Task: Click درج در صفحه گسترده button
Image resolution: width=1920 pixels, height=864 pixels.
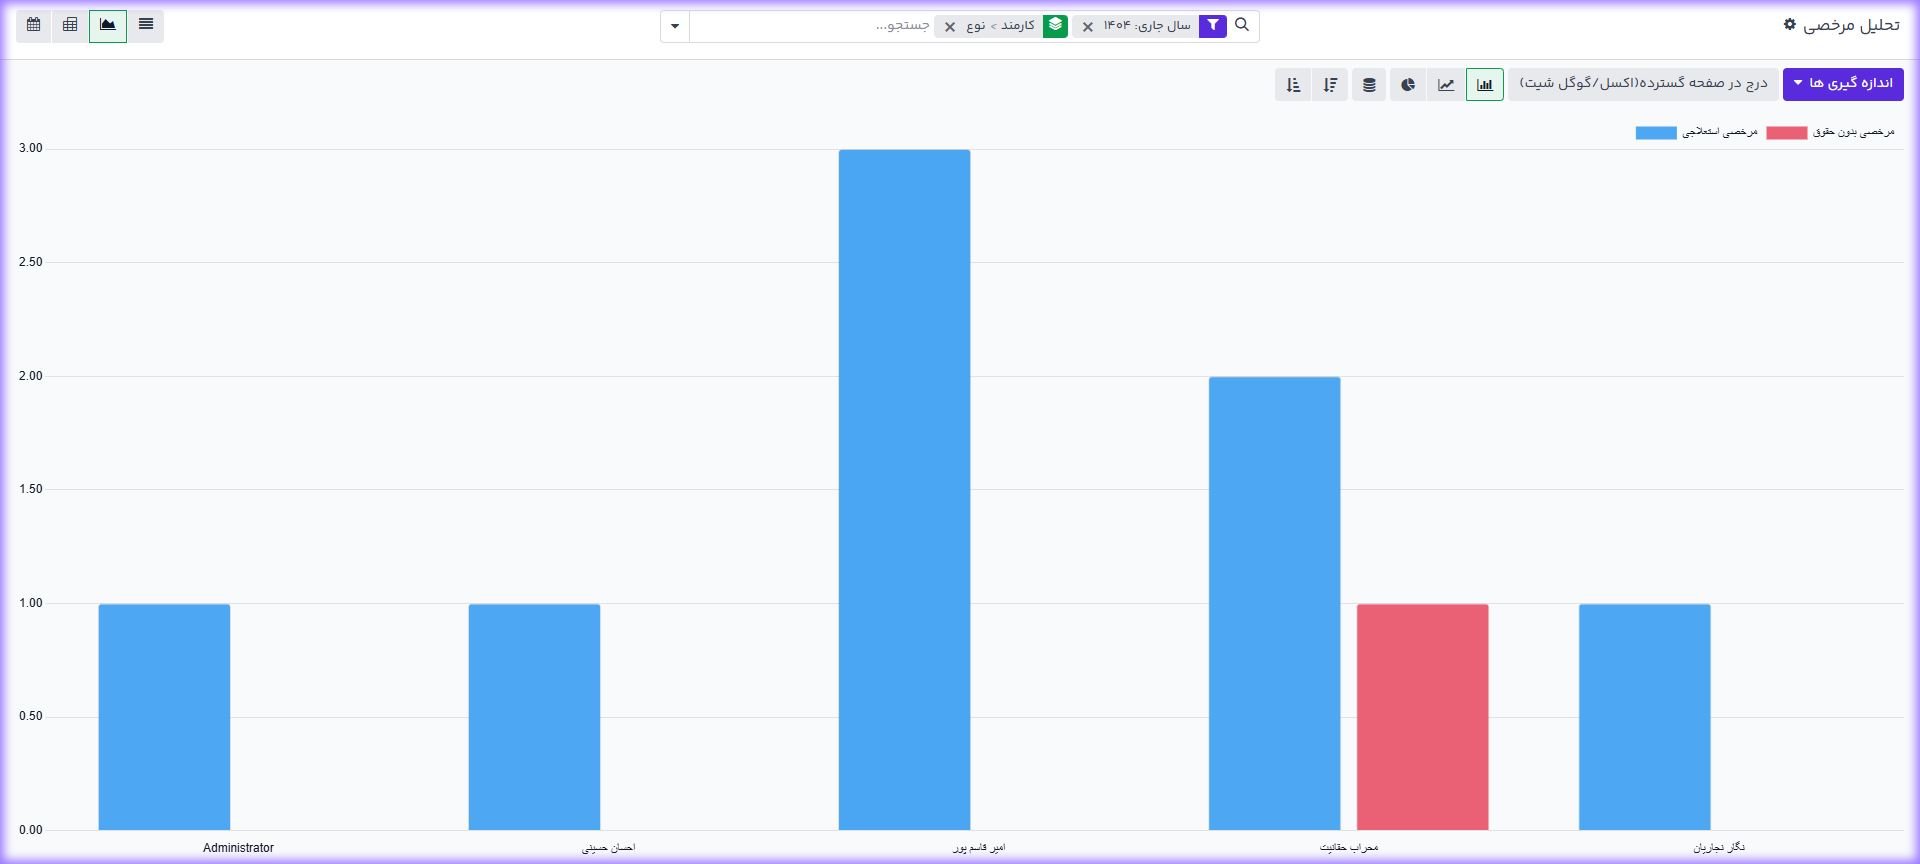Action: click(1643, 84)
